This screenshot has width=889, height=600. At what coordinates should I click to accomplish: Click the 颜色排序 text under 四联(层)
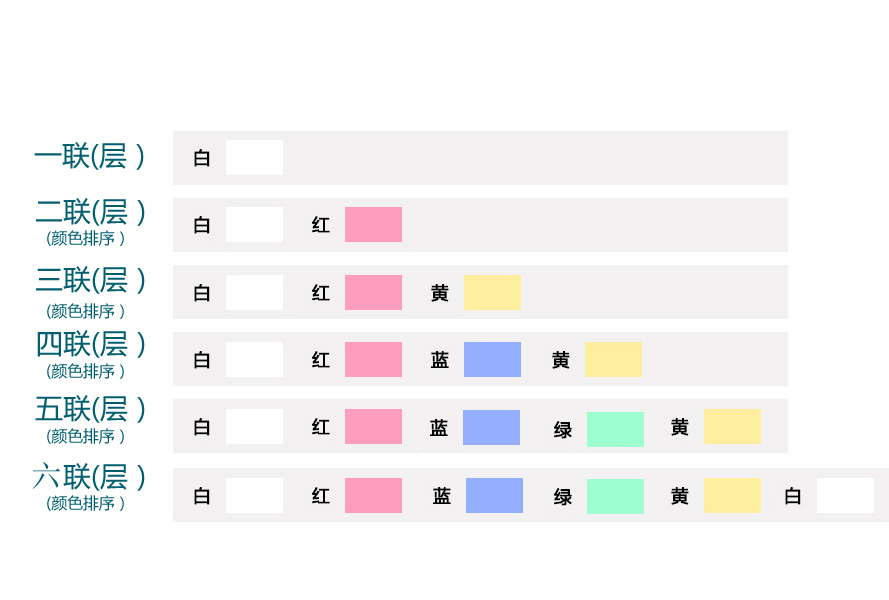pos(86,371)
